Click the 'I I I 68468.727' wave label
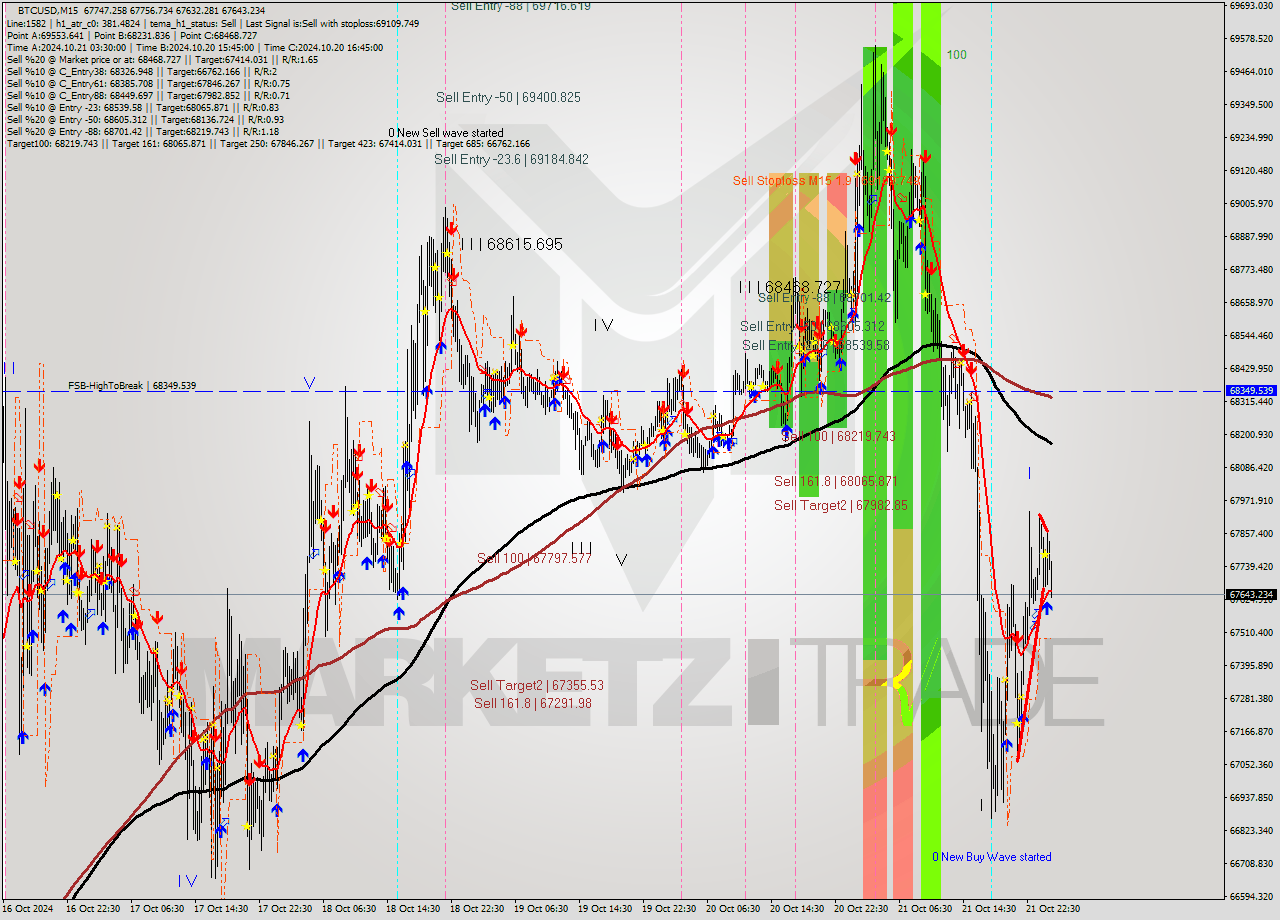The image size is (1280, 920). [790, 287]
